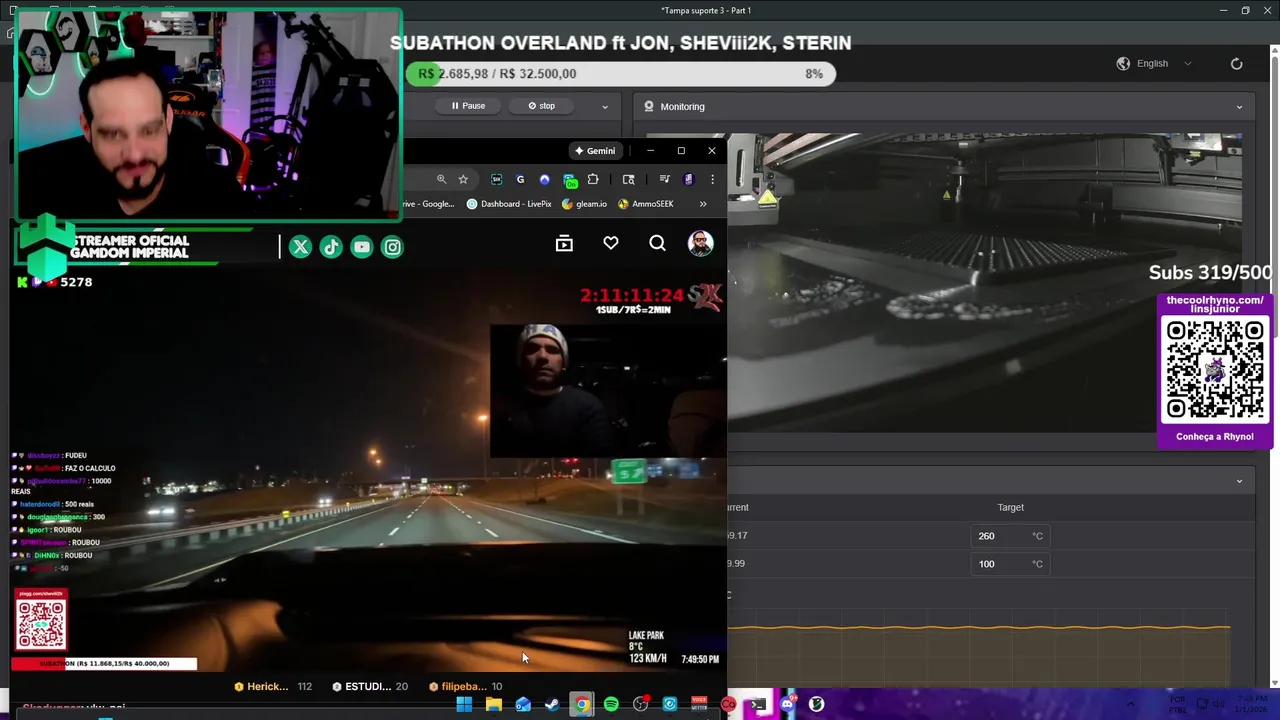Open the G extension icon in Chrome

pyautogui.click(x=520, y=179)
